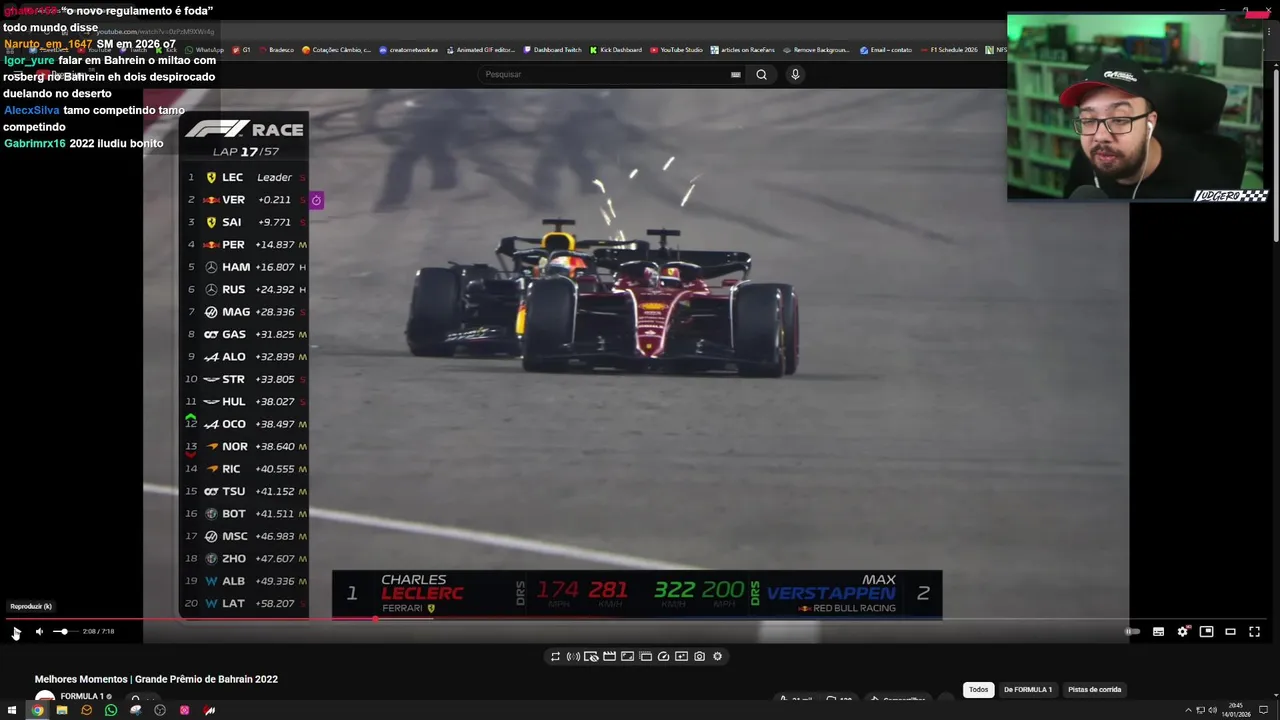
Task: Open the on-screen keyboard in search box
Action: 736,74
